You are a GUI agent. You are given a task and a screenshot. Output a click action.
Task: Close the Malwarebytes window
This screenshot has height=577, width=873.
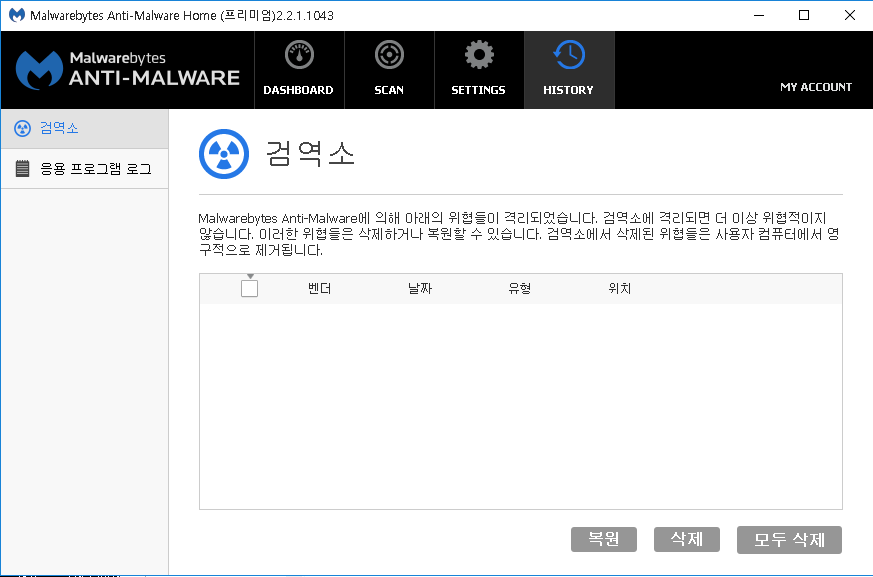850,15
